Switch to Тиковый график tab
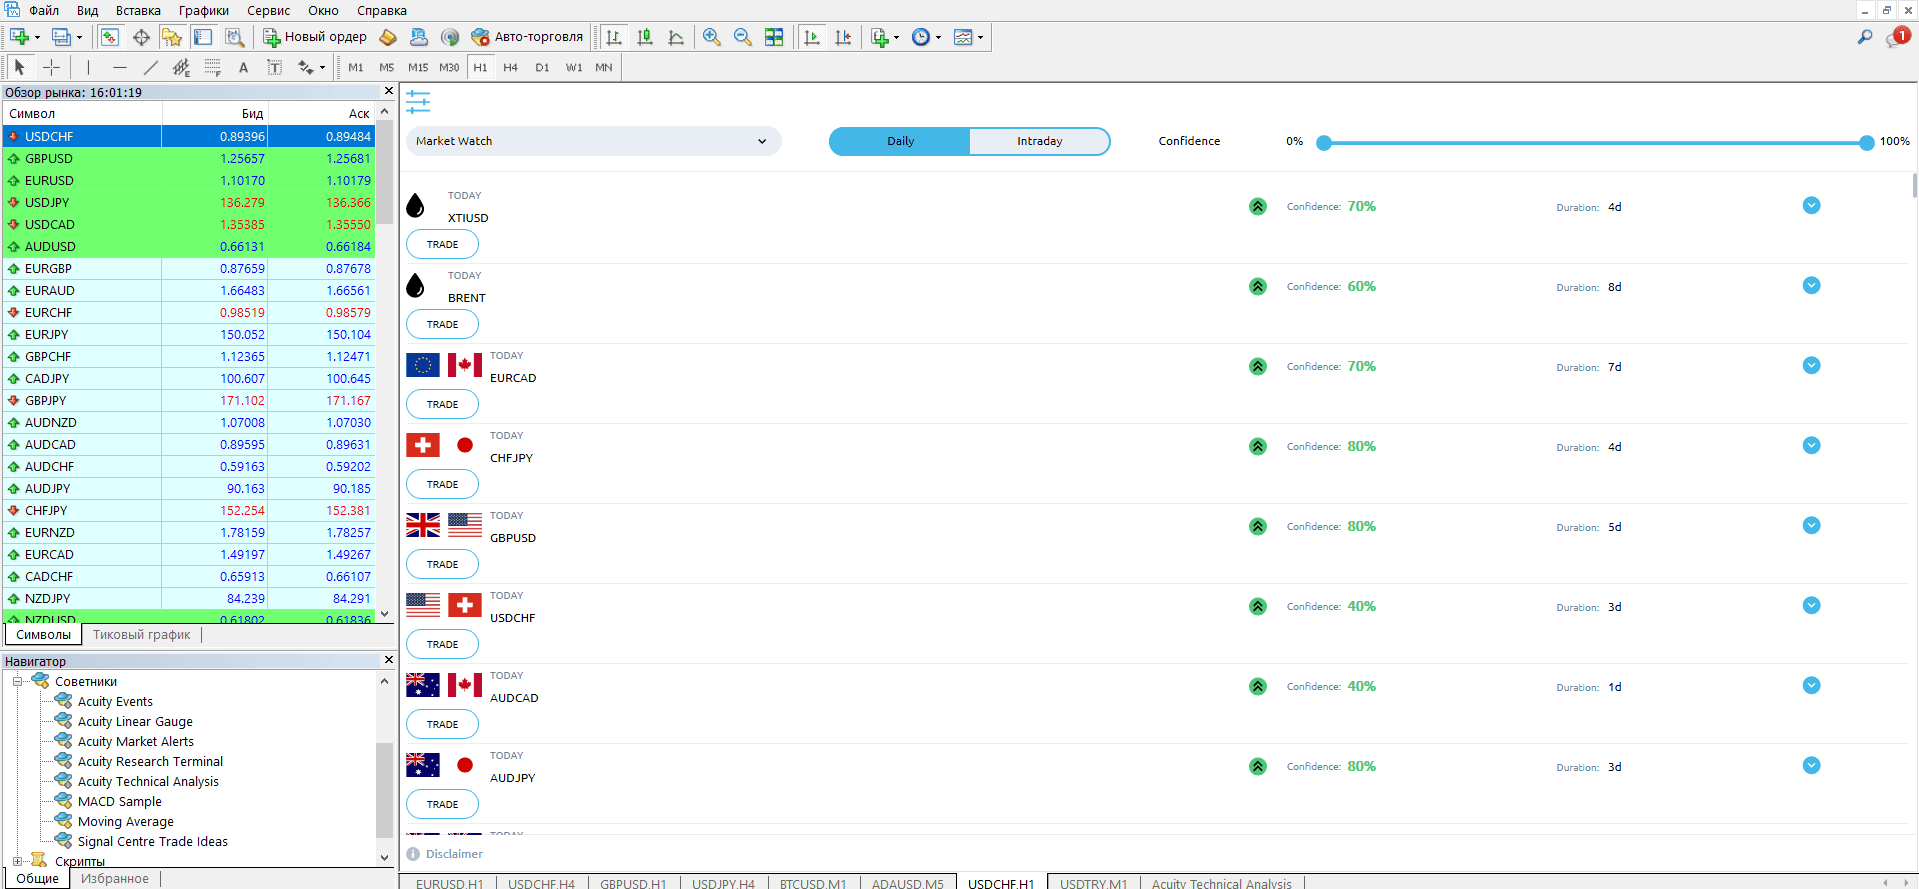1919x889 pixels. pyautogui.click(x=142, y=635)
